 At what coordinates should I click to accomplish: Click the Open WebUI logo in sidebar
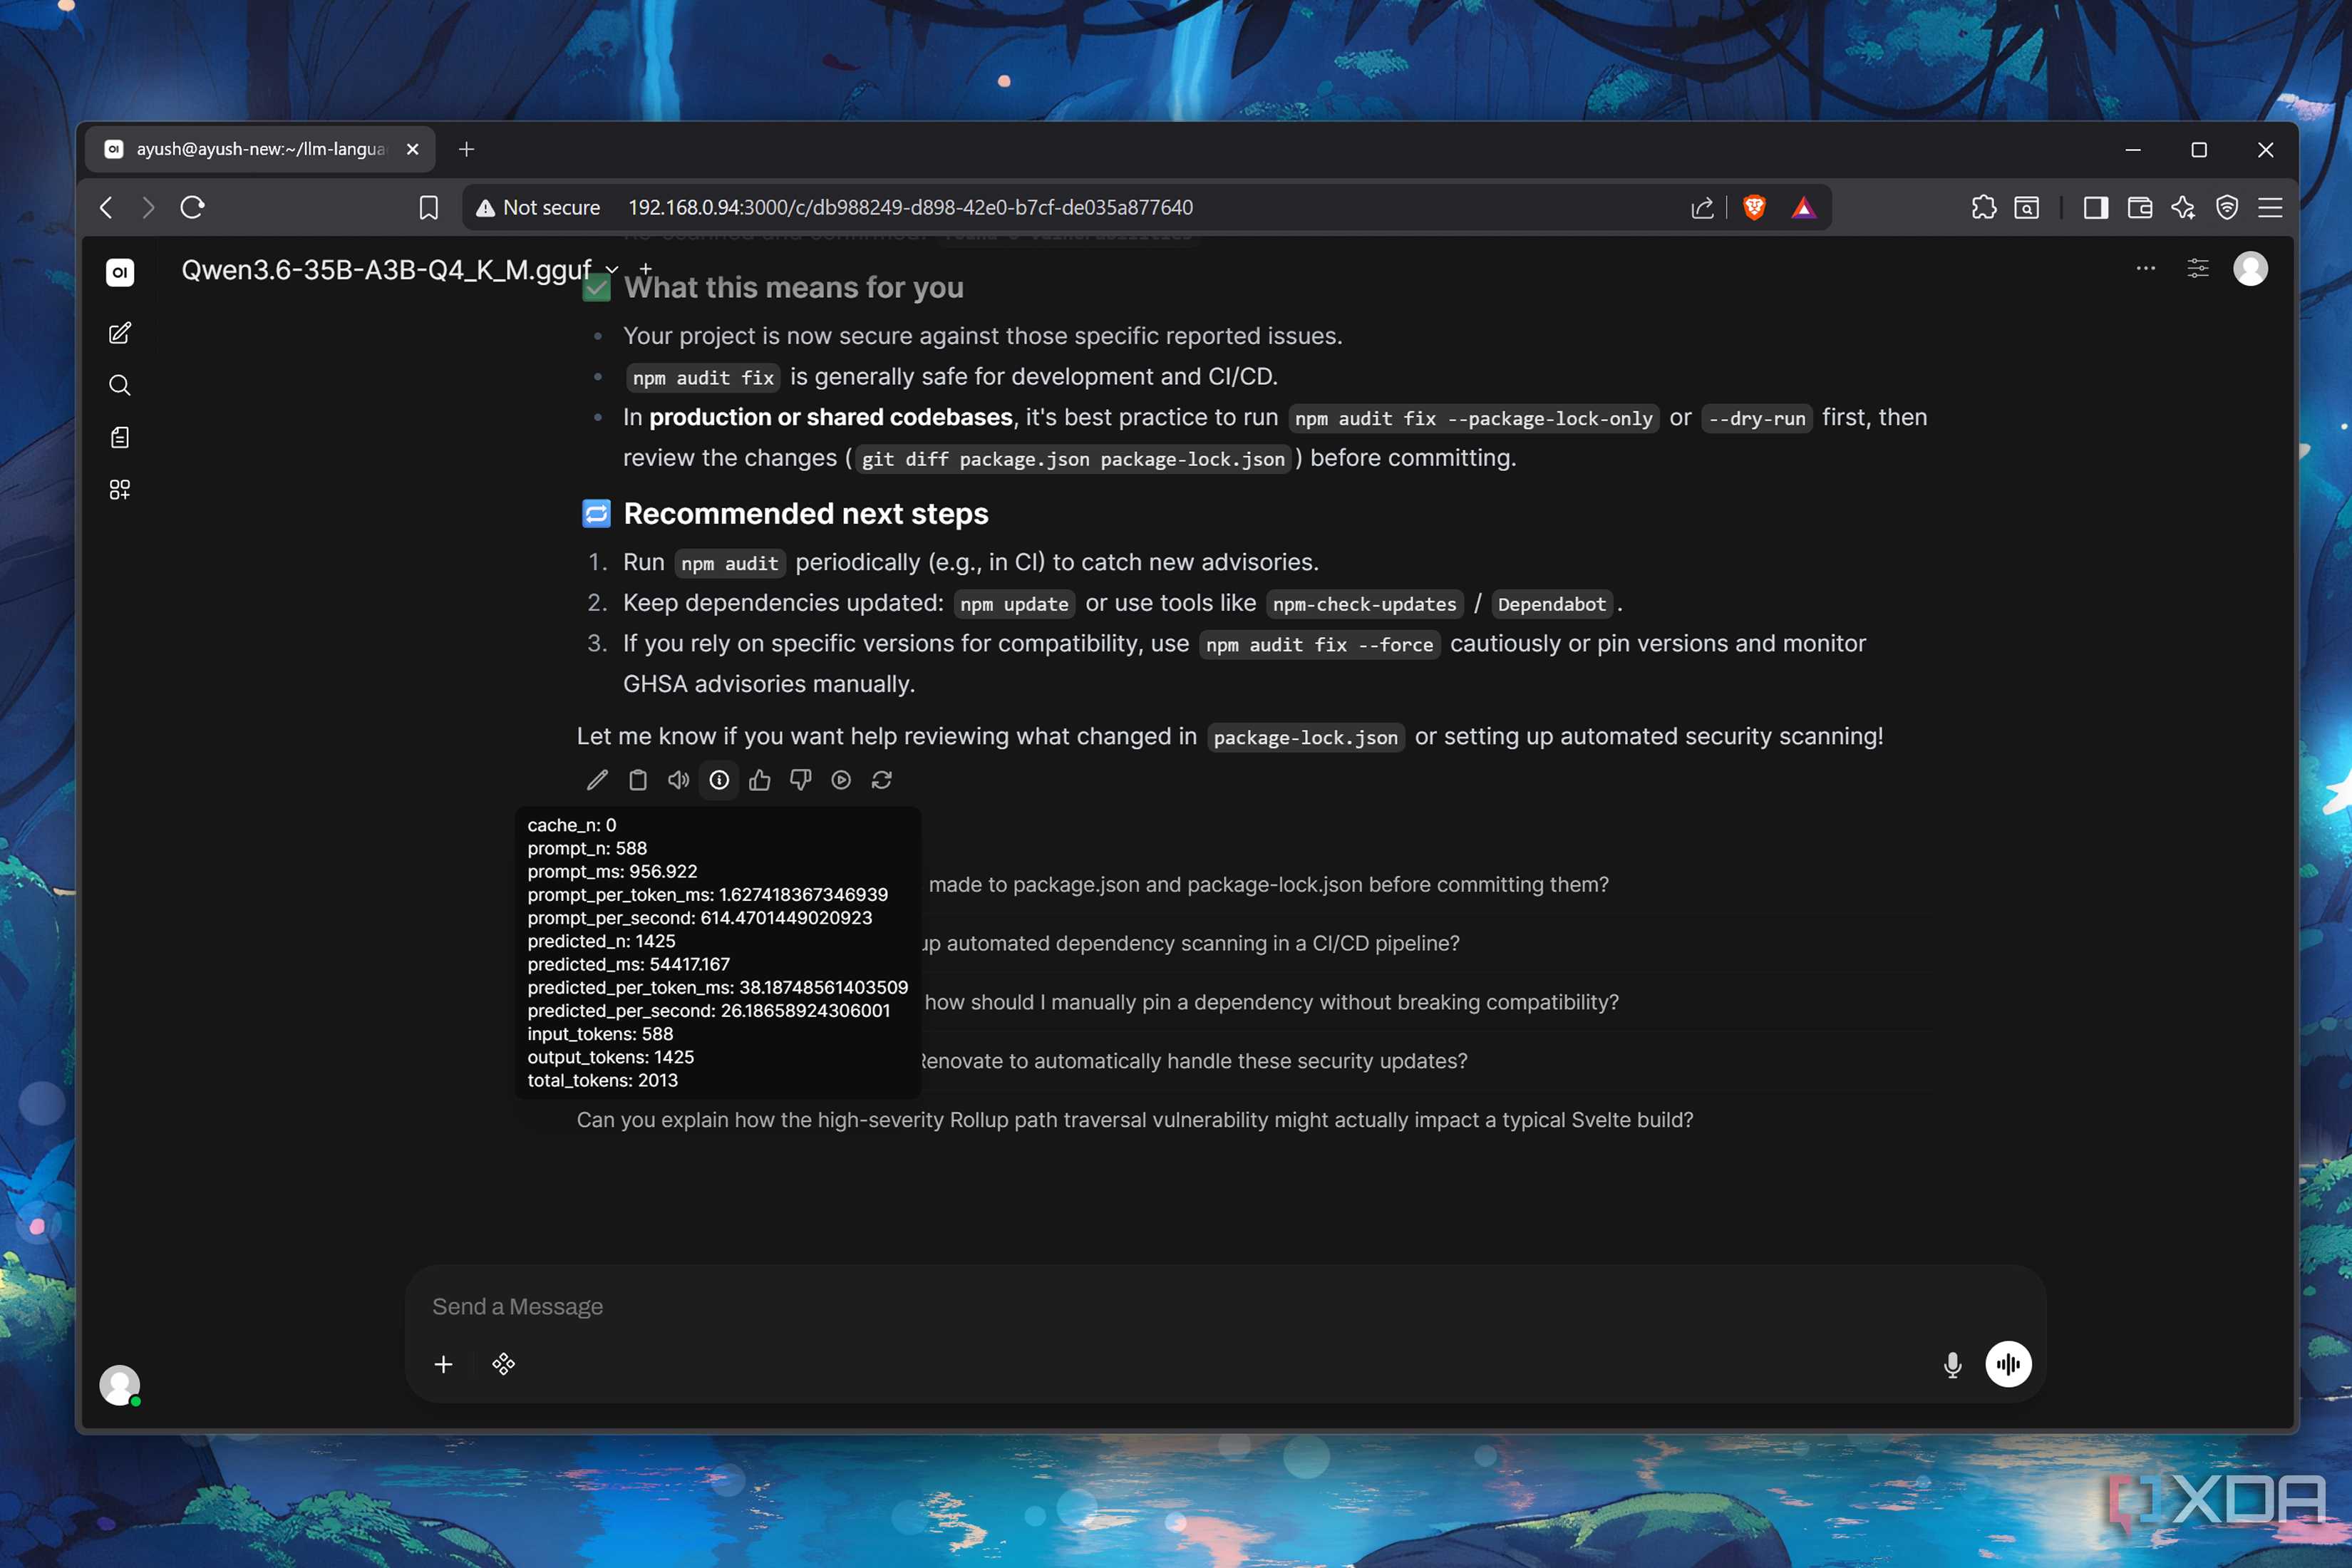point(120,272)
